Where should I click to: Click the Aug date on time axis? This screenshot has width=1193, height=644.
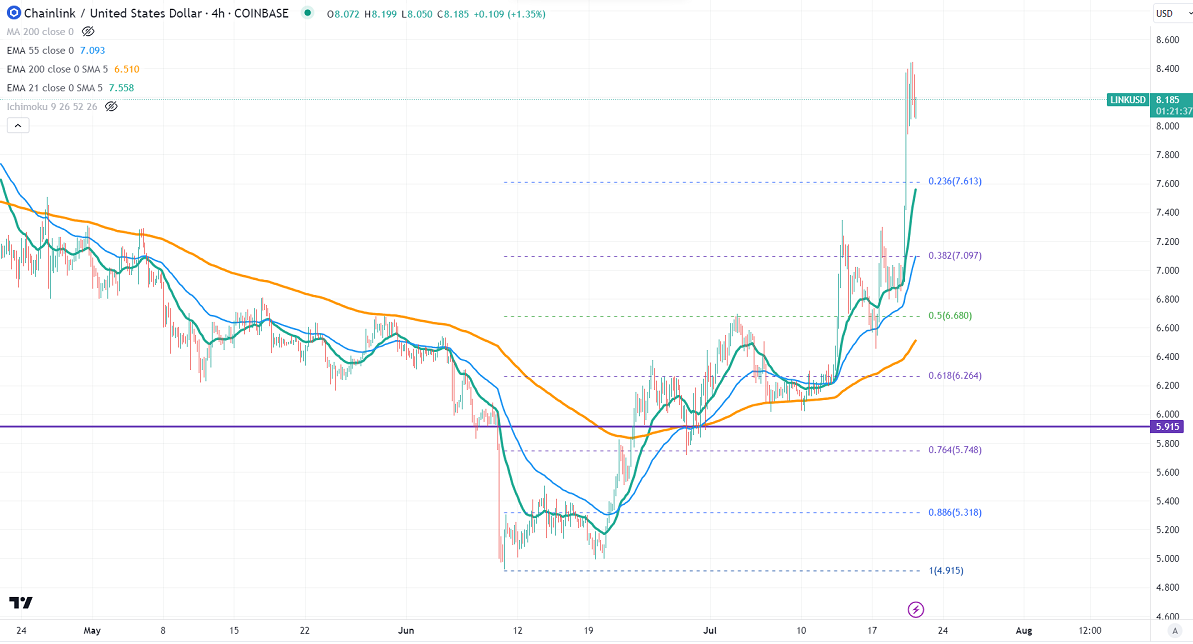pos(1024,630)
